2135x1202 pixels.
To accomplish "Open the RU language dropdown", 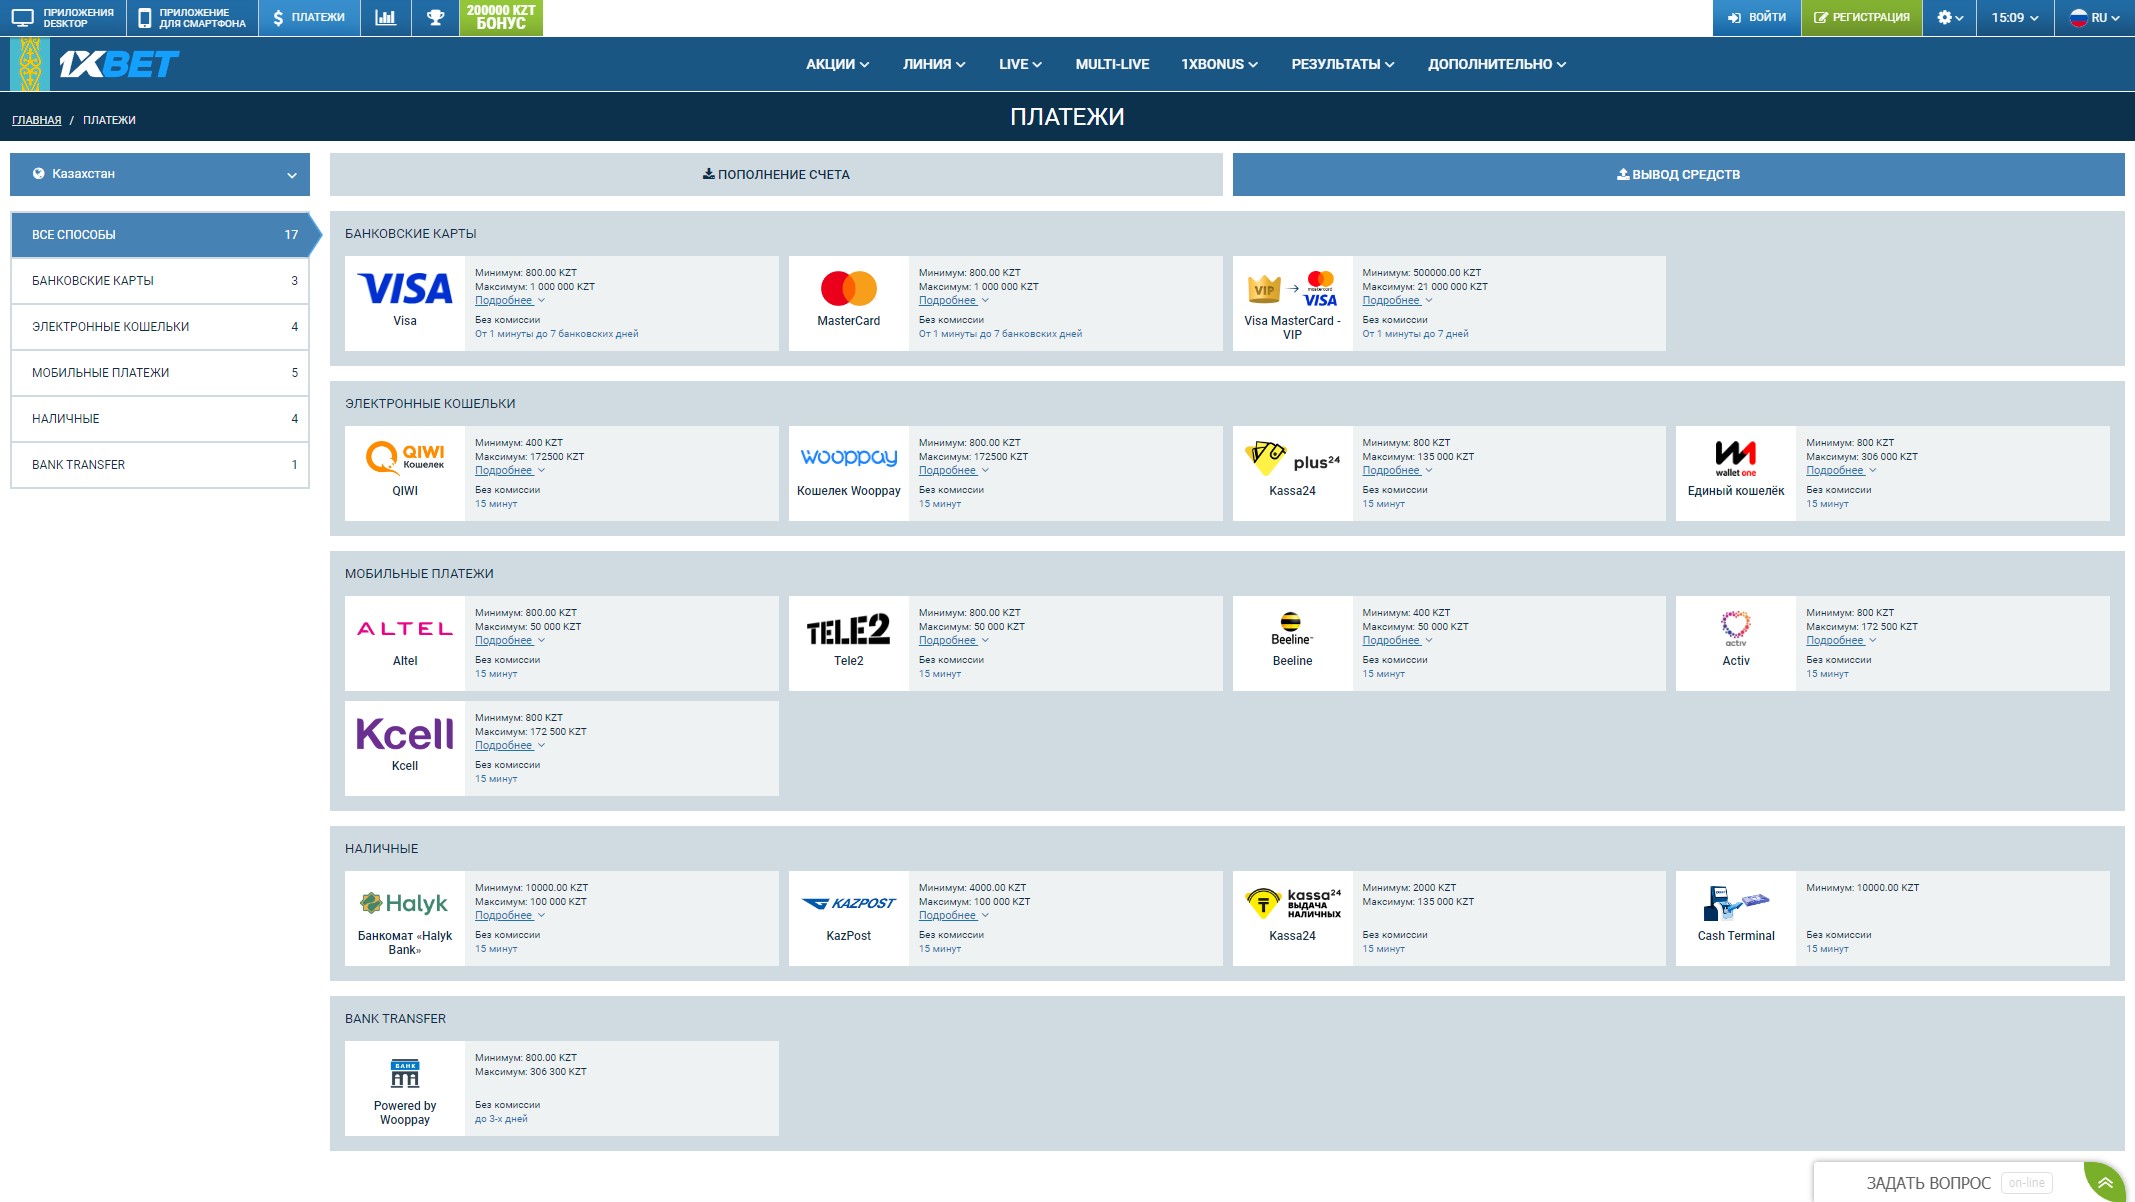I will (2095, 17).
